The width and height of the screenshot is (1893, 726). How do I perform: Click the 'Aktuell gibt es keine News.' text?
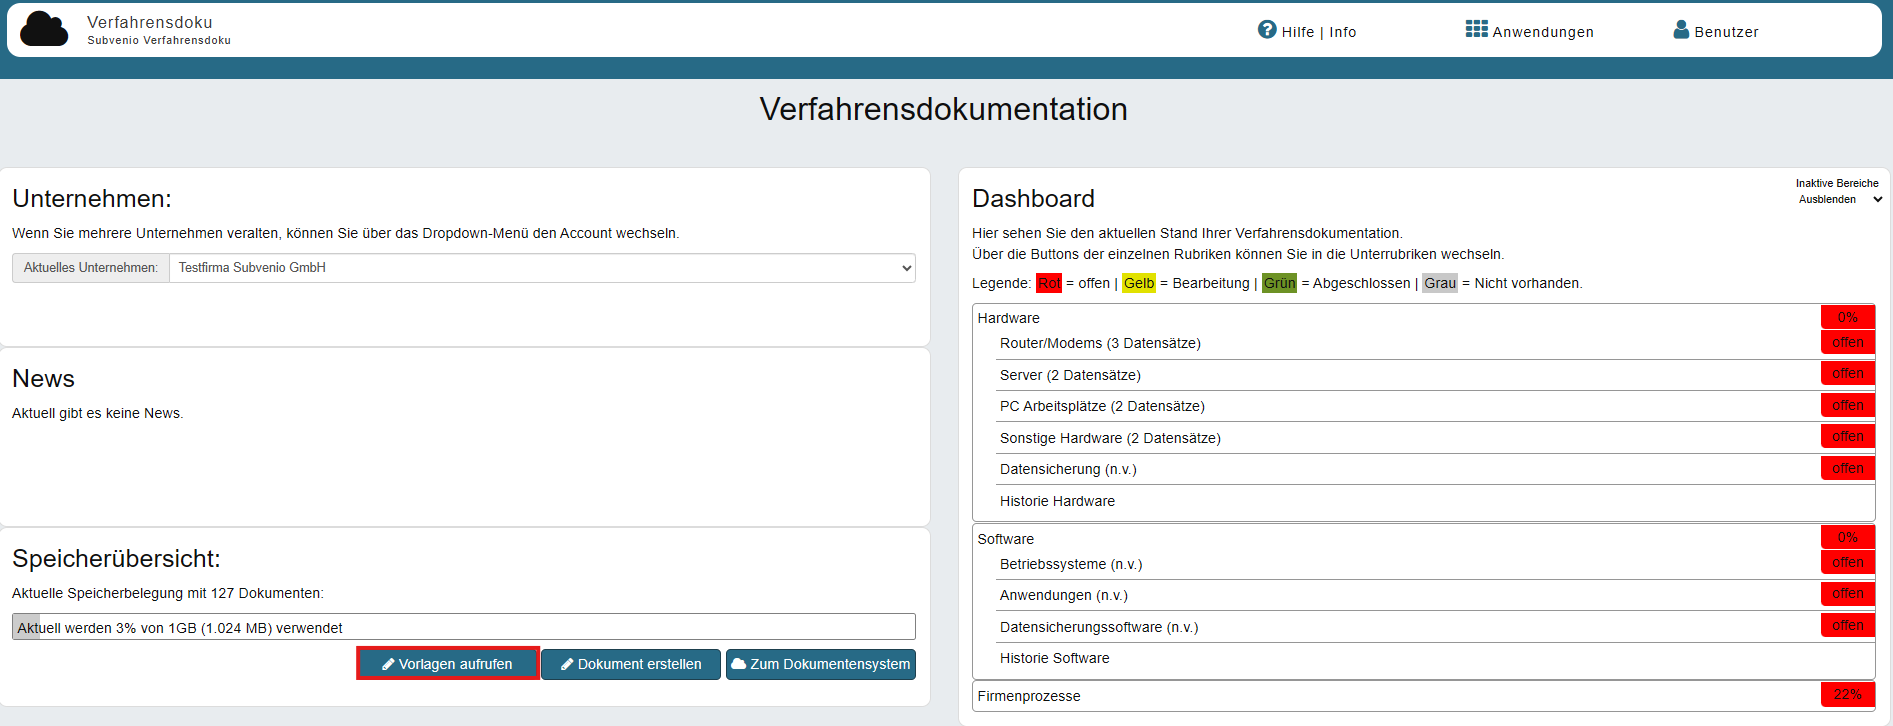tap(98, 413)
